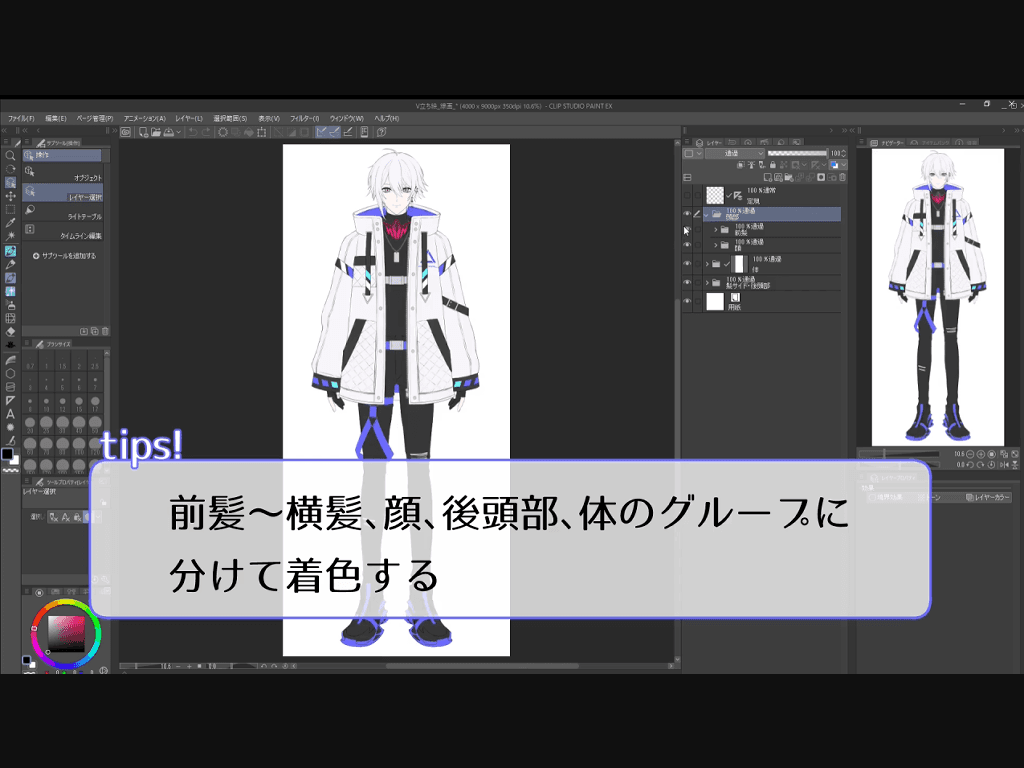Open the 通過 blend mode dropdown
The width and height of the screenshot is (1024, 768).
735,153
